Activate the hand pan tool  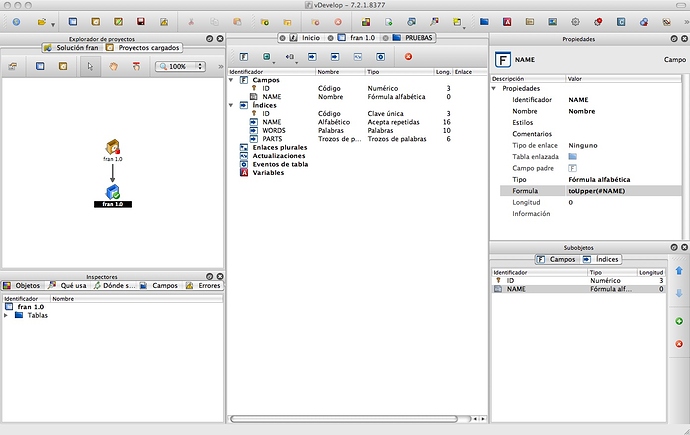114,66
